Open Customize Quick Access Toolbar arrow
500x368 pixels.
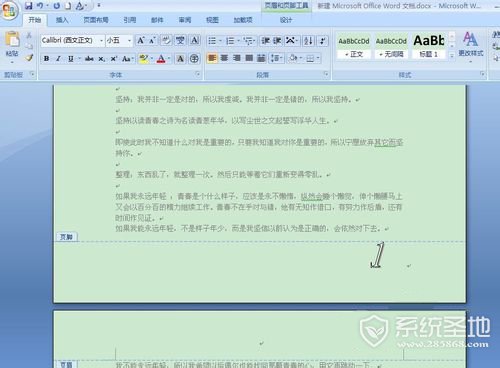pyautogui.click(x=99, y=5)
